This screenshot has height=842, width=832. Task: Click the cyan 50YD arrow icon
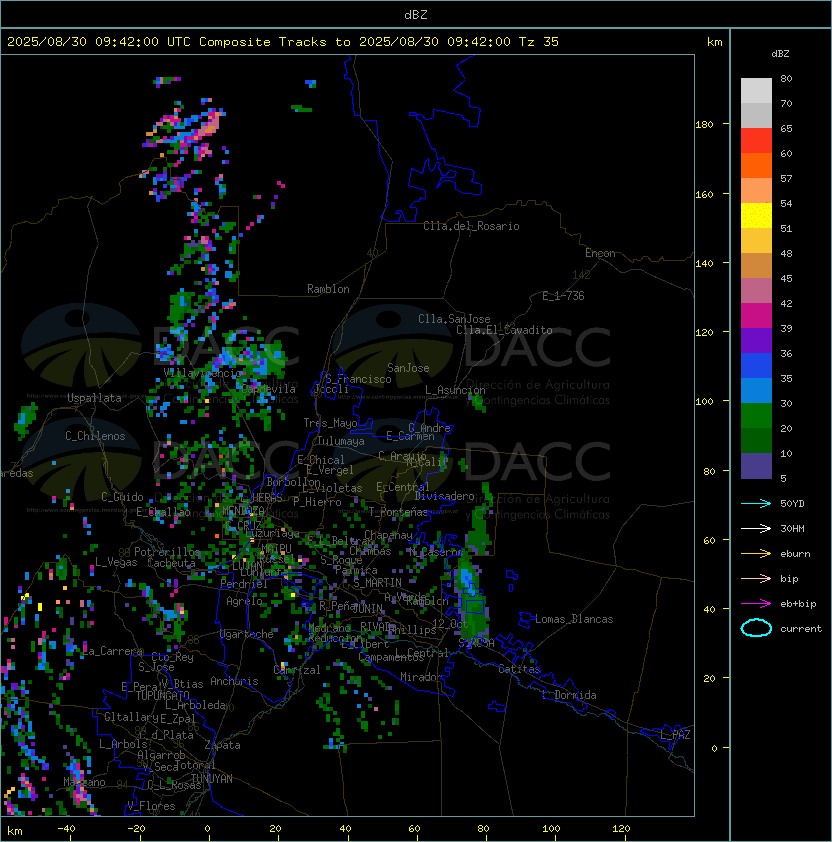pyautogui.click(x=757, y=503)
